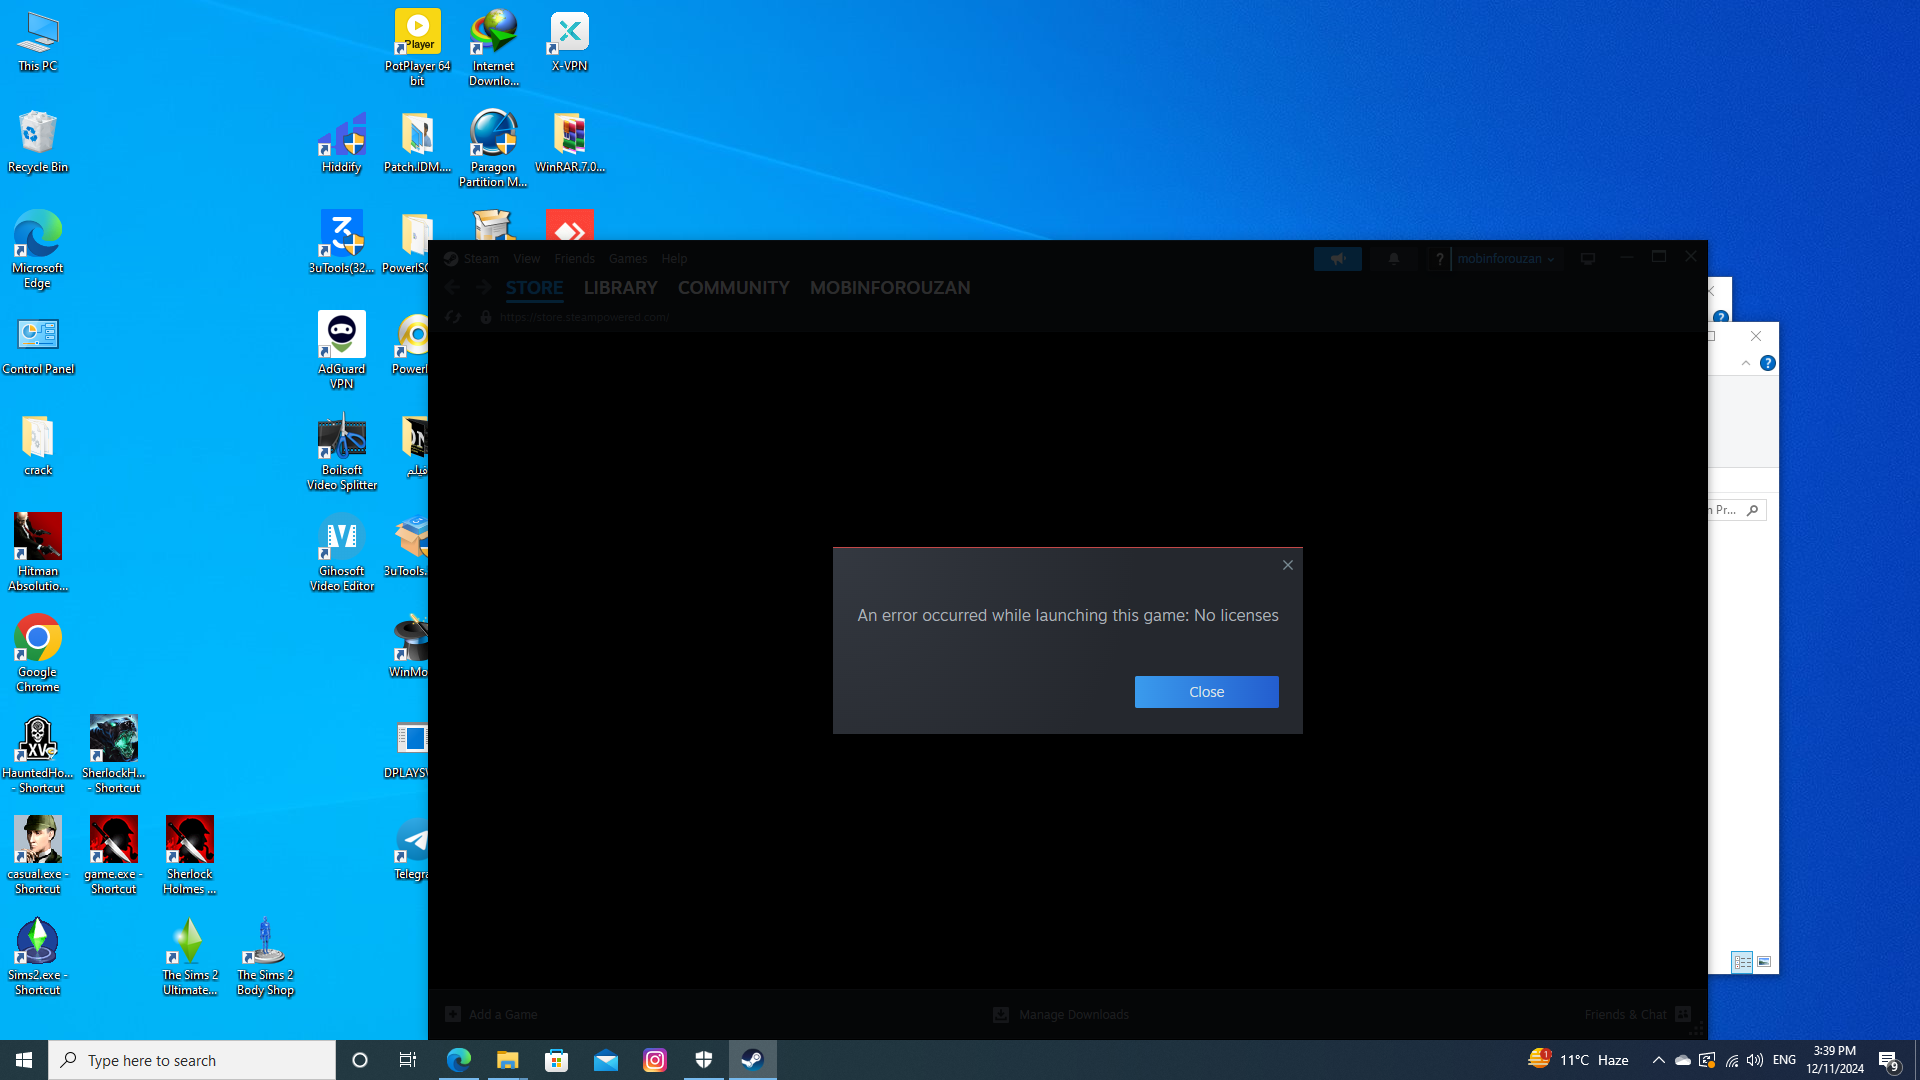
Task: Open Steam icon in taskbar
Action: (752, 1060)
